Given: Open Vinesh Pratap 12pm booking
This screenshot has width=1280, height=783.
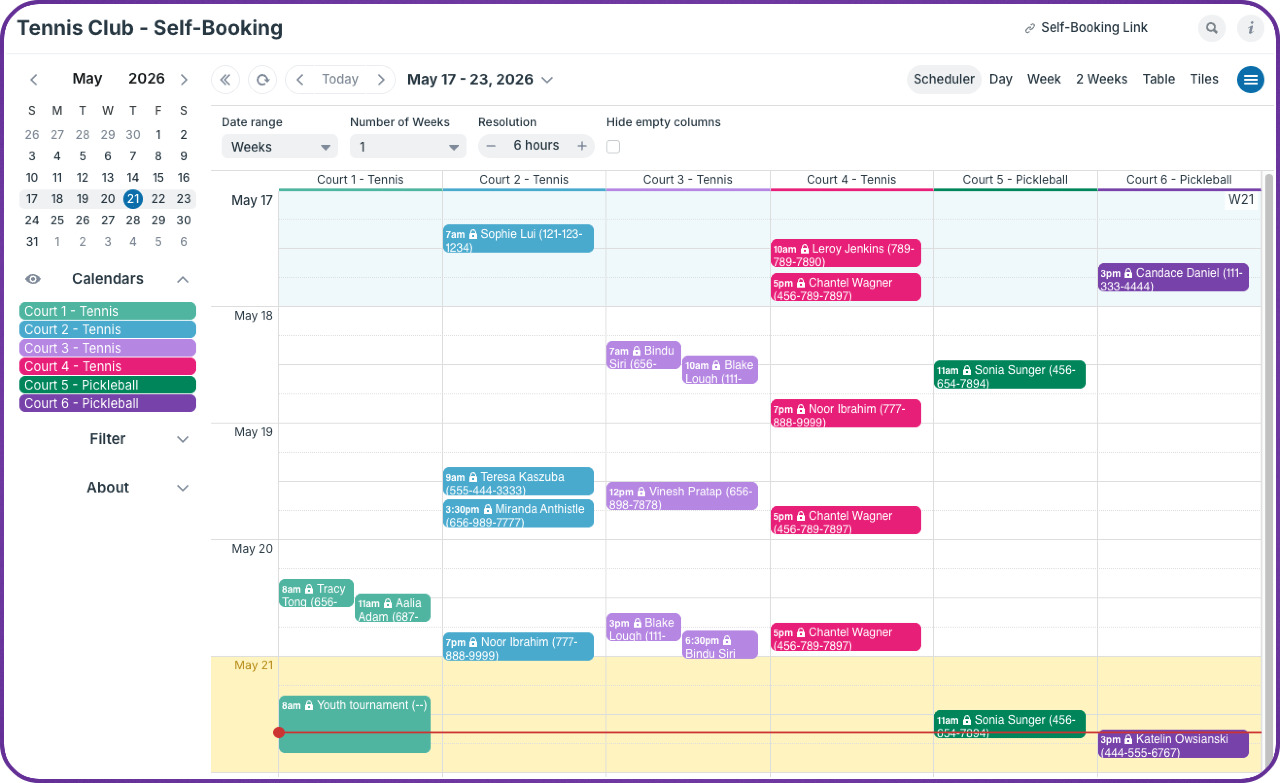Looking at the screenshot, I should 682,496.
